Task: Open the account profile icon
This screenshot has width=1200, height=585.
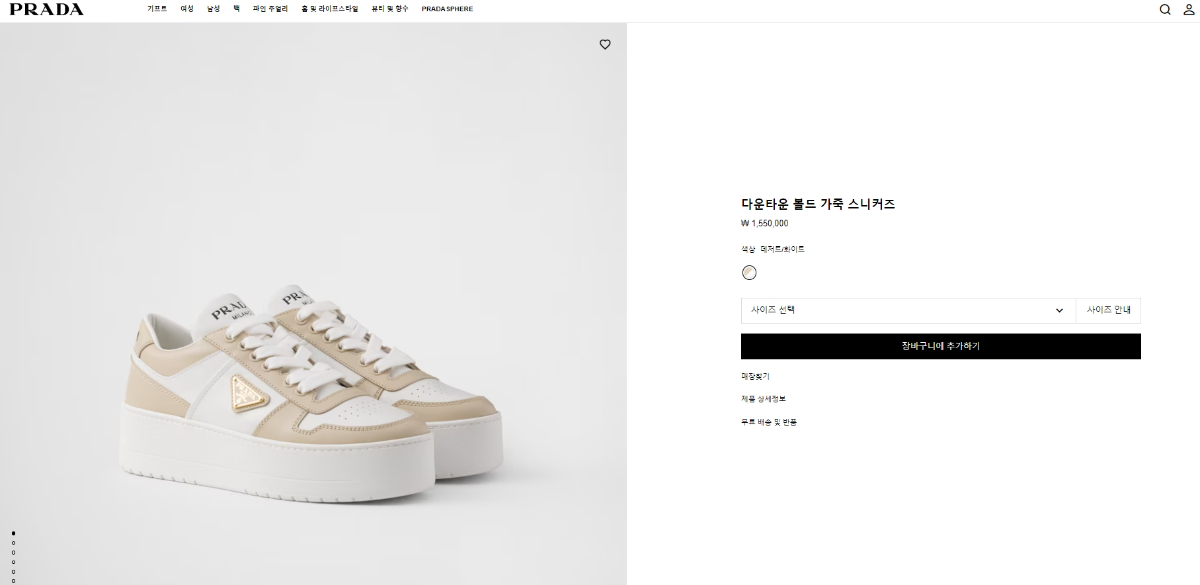Action: pyautogui.click(x=1189, y=9)
